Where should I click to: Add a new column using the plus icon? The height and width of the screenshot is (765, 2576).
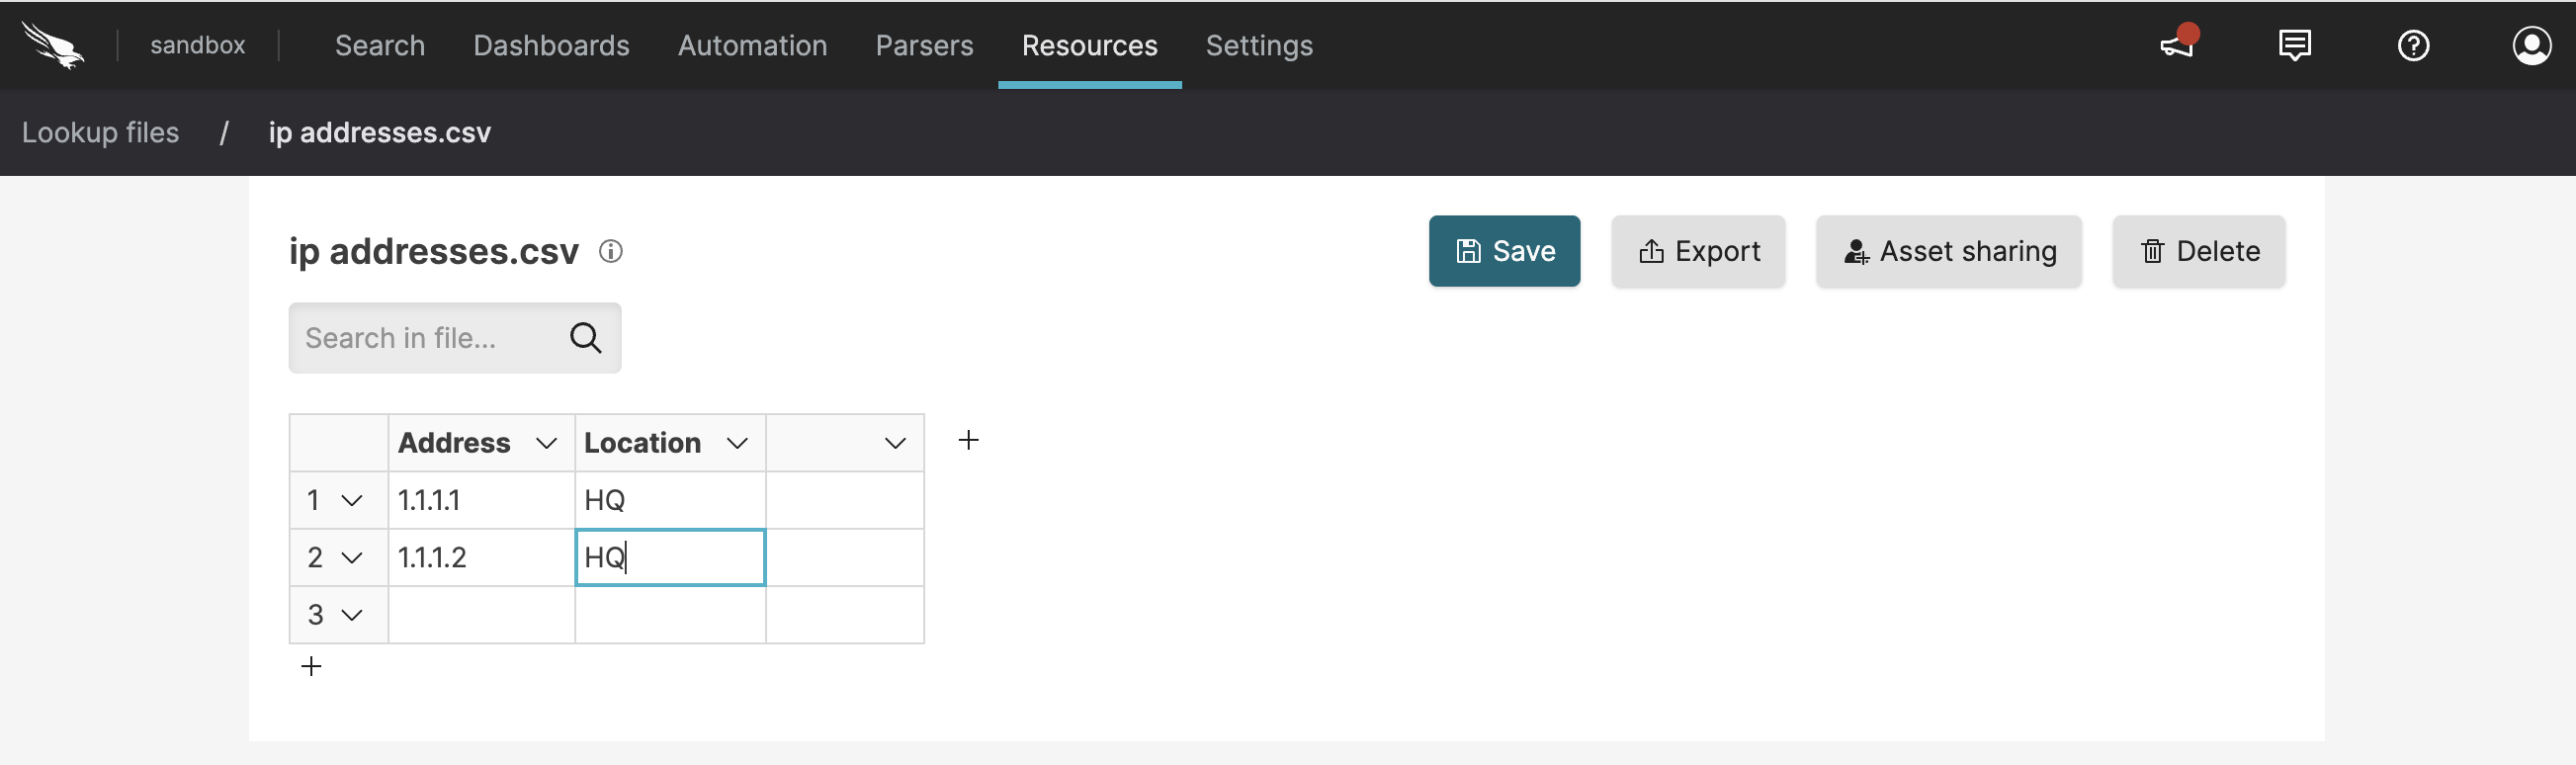click(x=967, y=439)
